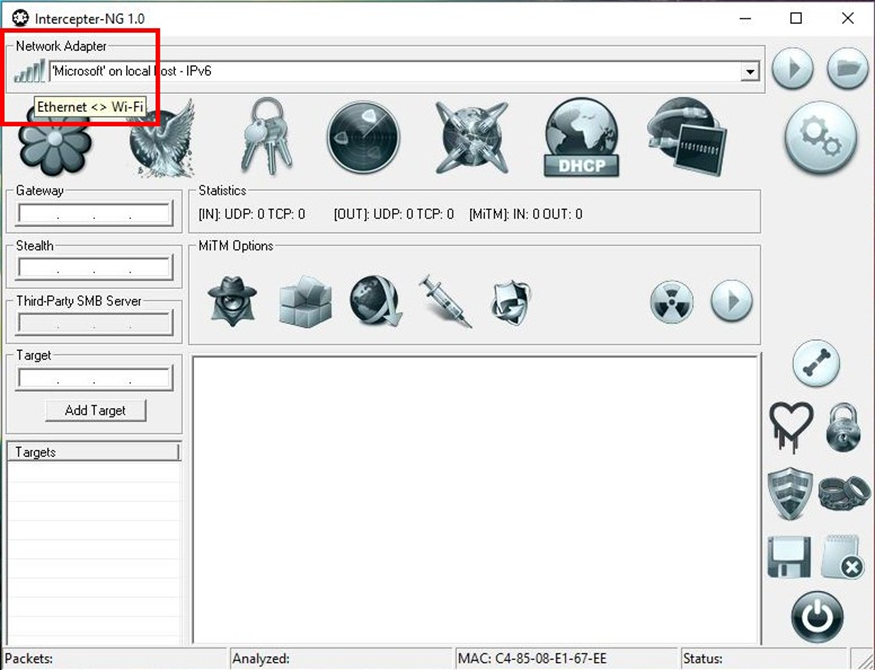The width and height of the screenshot is (875, 670).
Task: Select the spy hat MiTM option
Action: click(x=232, y=301)
